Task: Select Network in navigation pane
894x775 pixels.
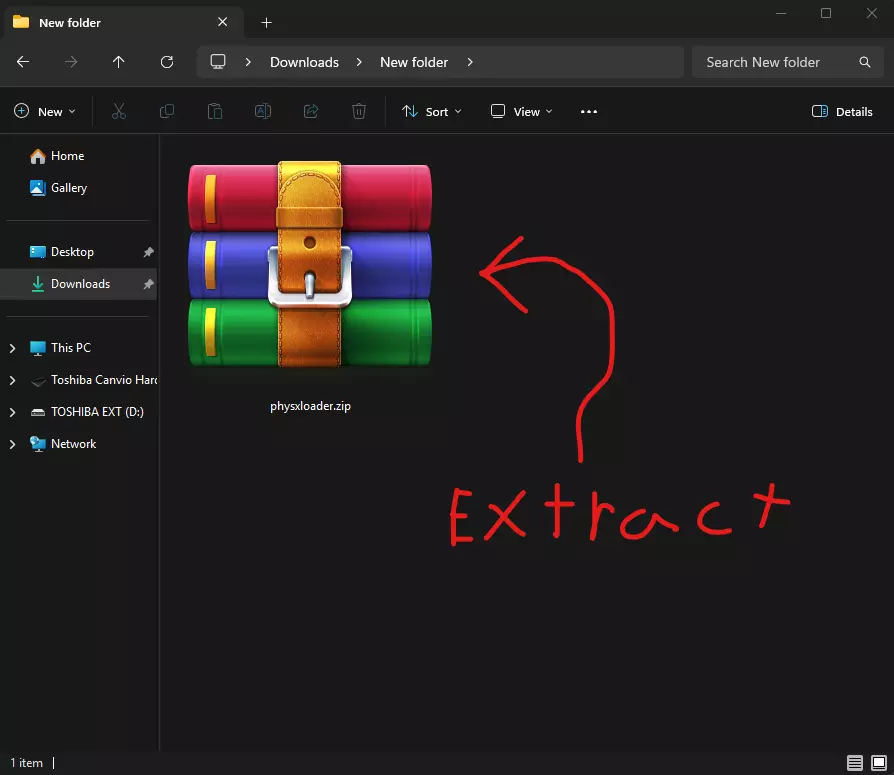Action: coord(78,444)
